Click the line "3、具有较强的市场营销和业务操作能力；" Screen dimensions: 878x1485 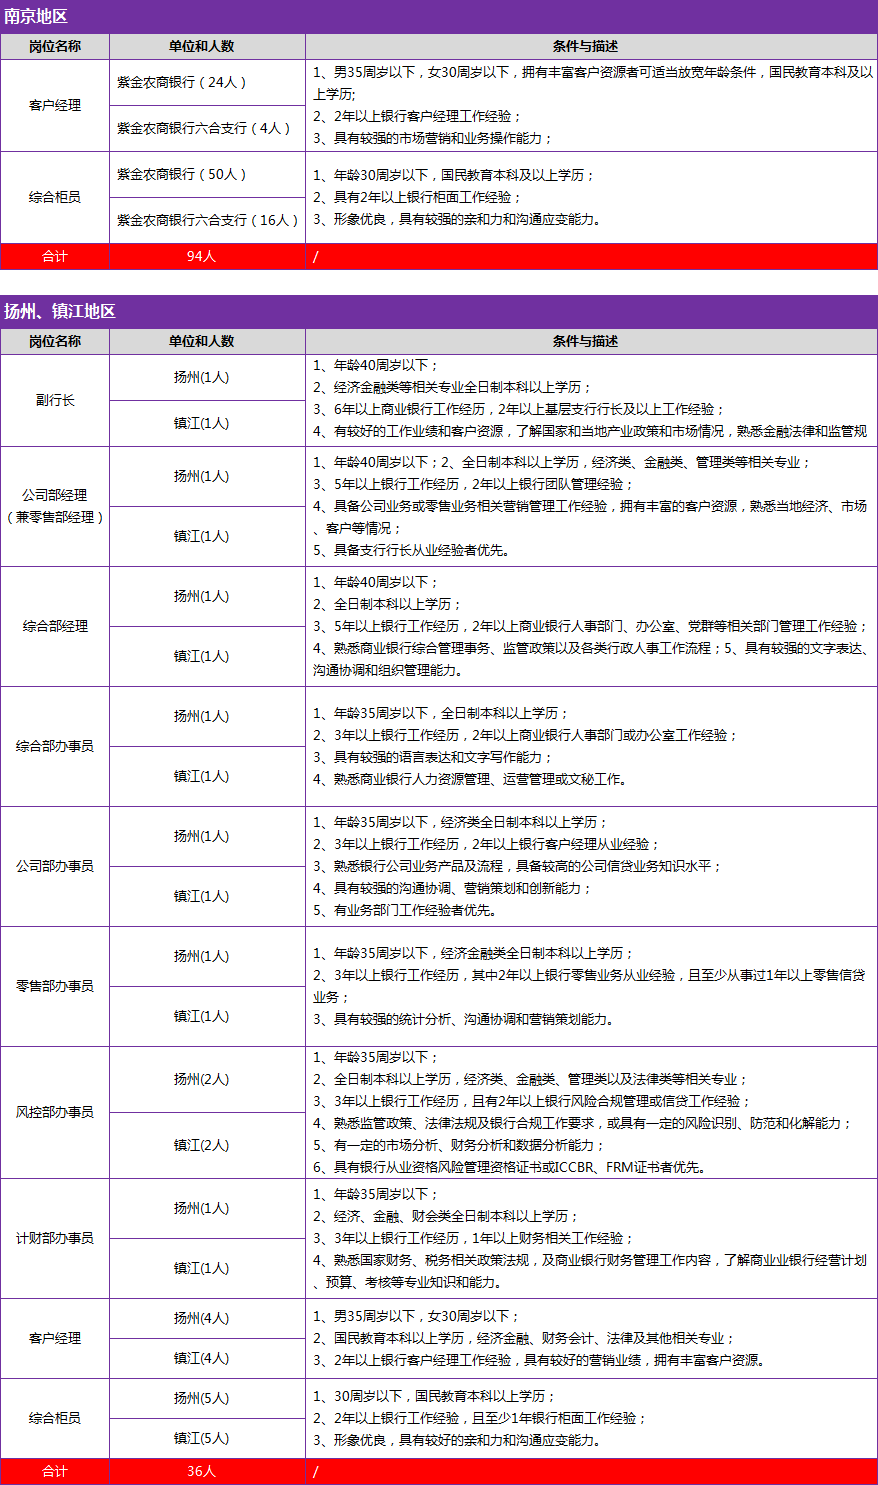[433, 138]
